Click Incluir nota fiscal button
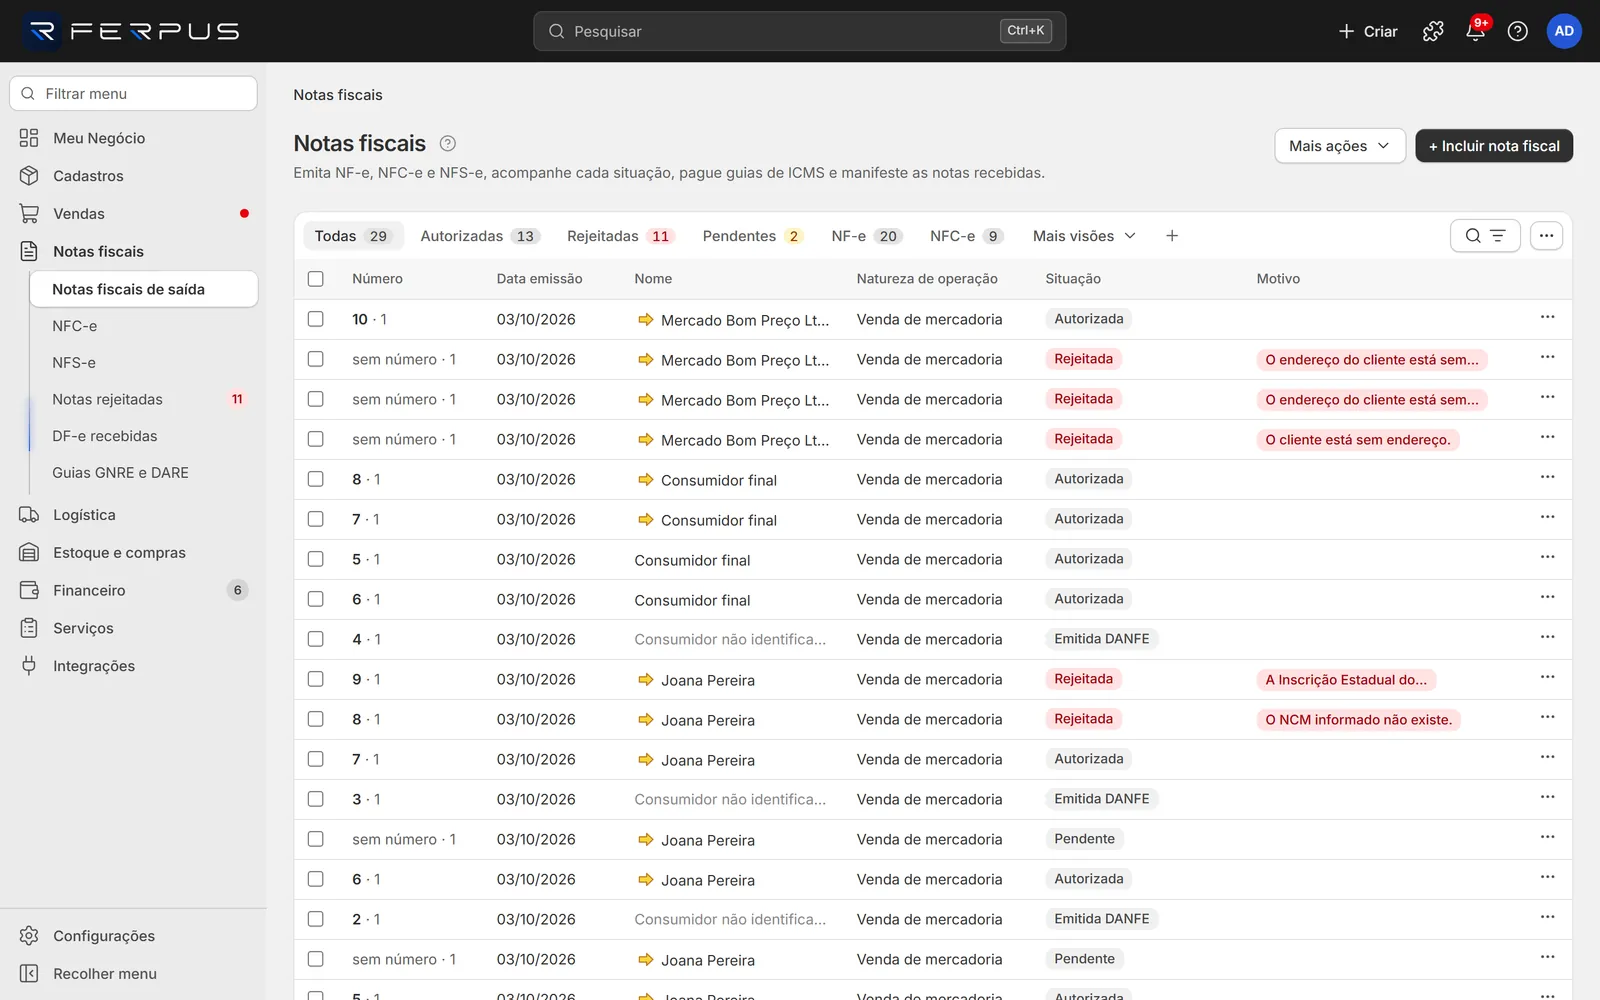 point(1494,146)
